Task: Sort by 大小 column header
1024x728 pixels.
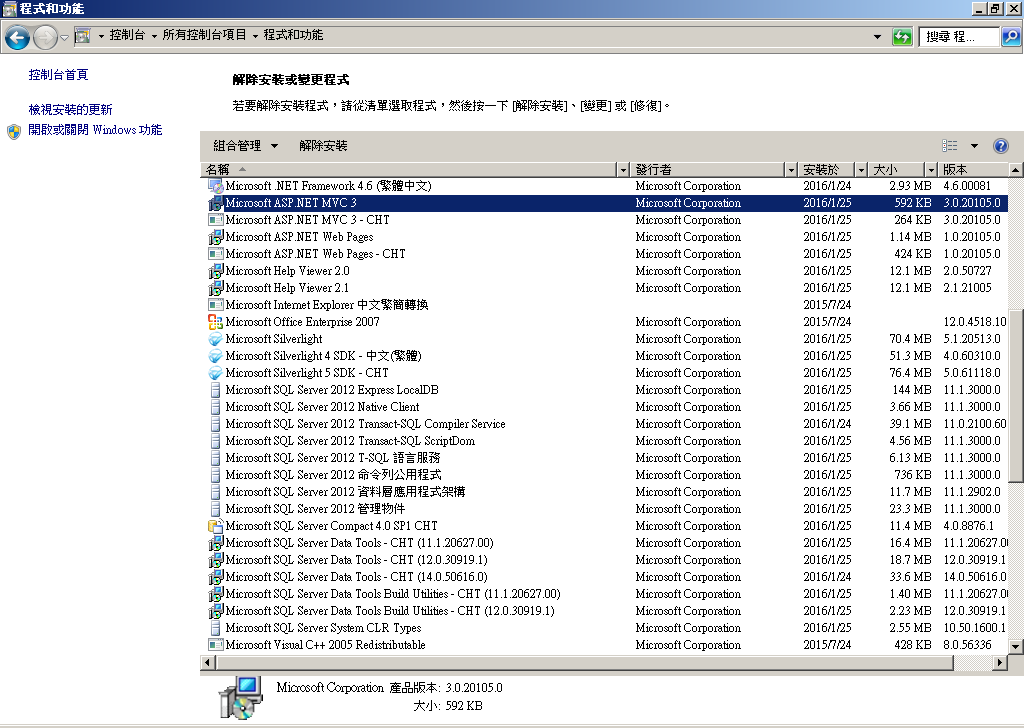Action: click(x=897, y=170)
